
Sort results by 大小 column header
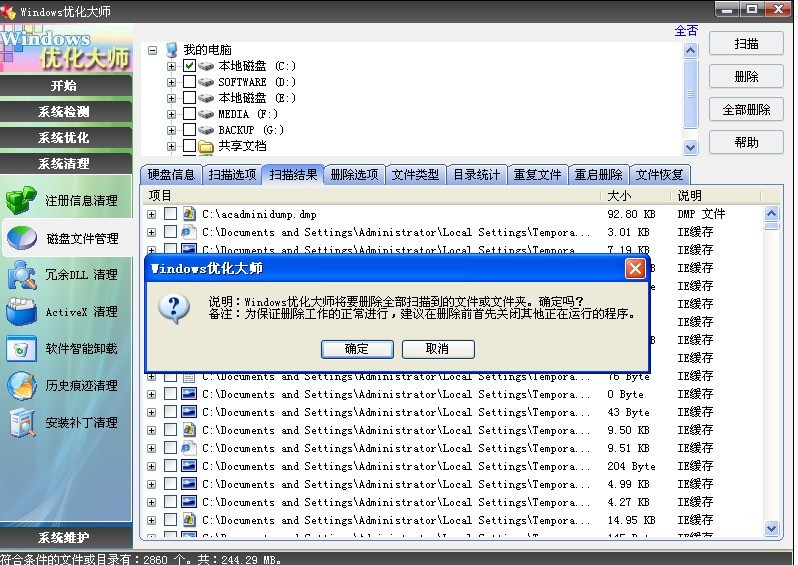point(636,195)
